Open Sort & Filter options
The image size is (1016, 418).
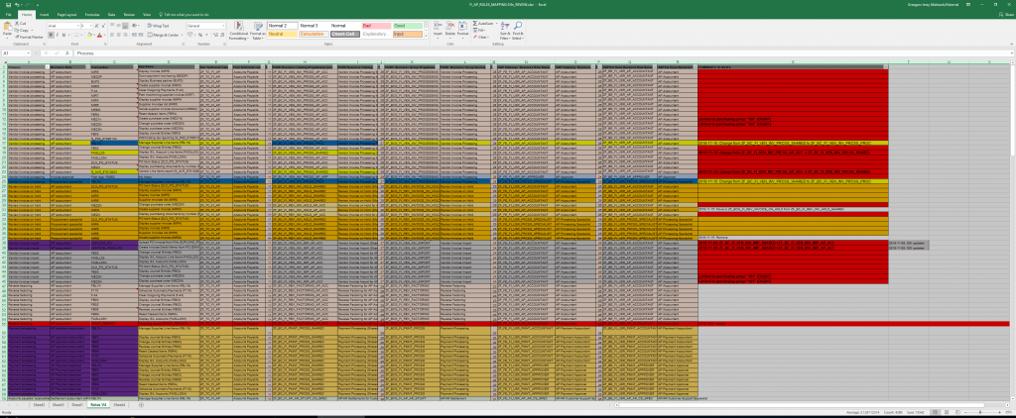[x=505, y=30]
